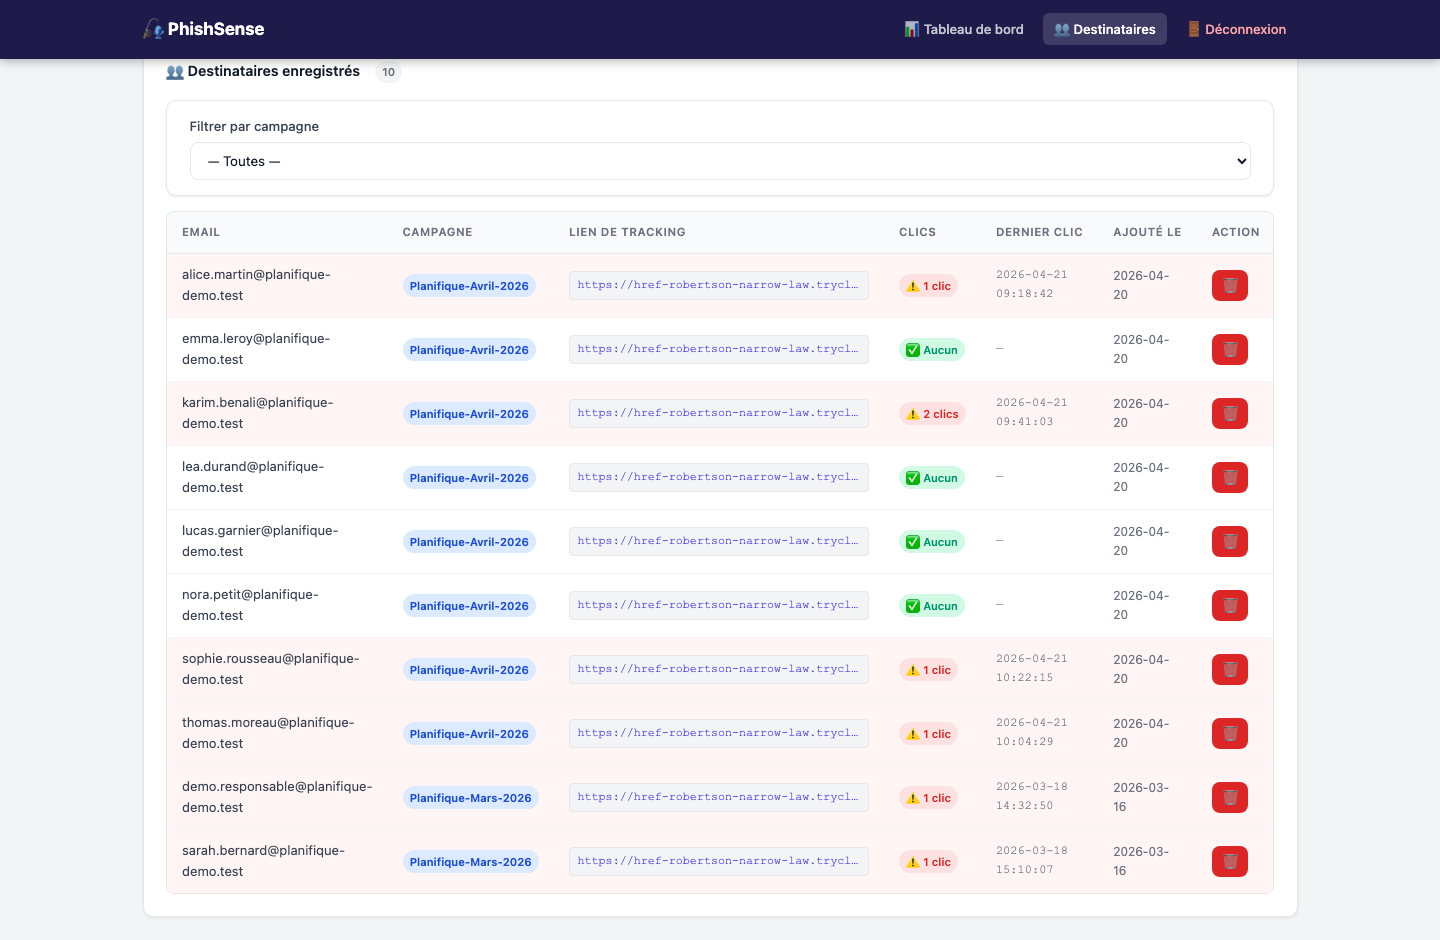Click email sarah.bernard@planifique-demo.test

point(264,861)
